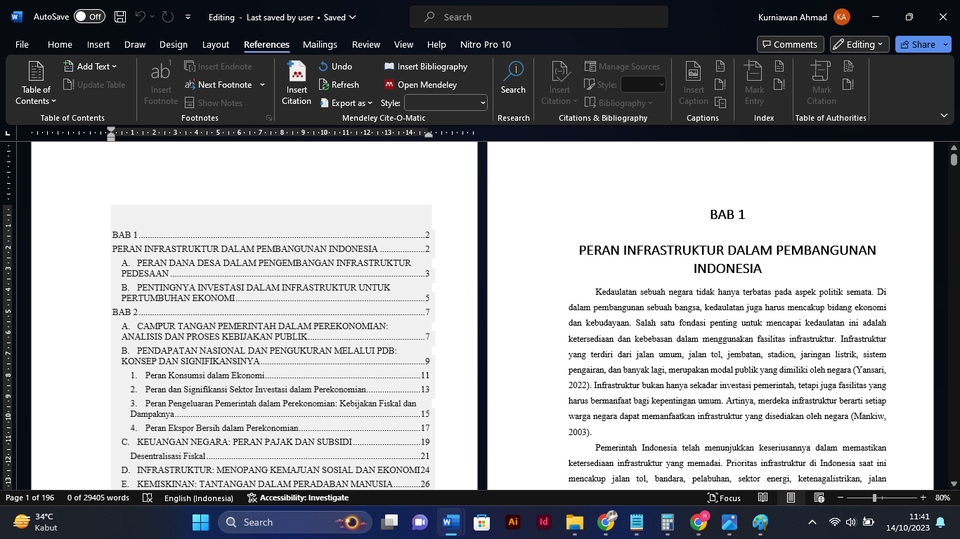Click the right indent ruler marker
The width and height of the screenshot is (960, 539).
[429, 134]
